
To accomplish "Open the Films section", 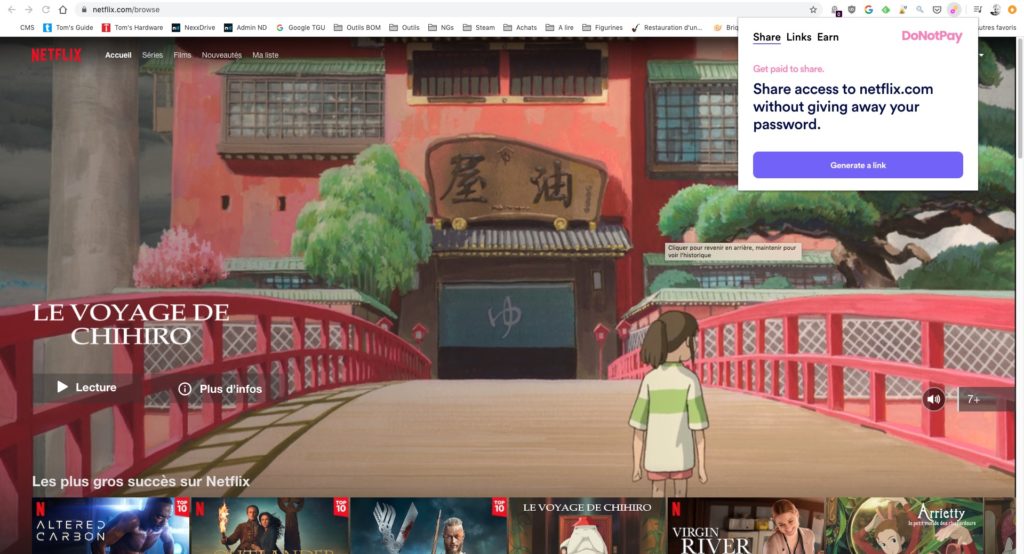I will click(x=182, y=55).
